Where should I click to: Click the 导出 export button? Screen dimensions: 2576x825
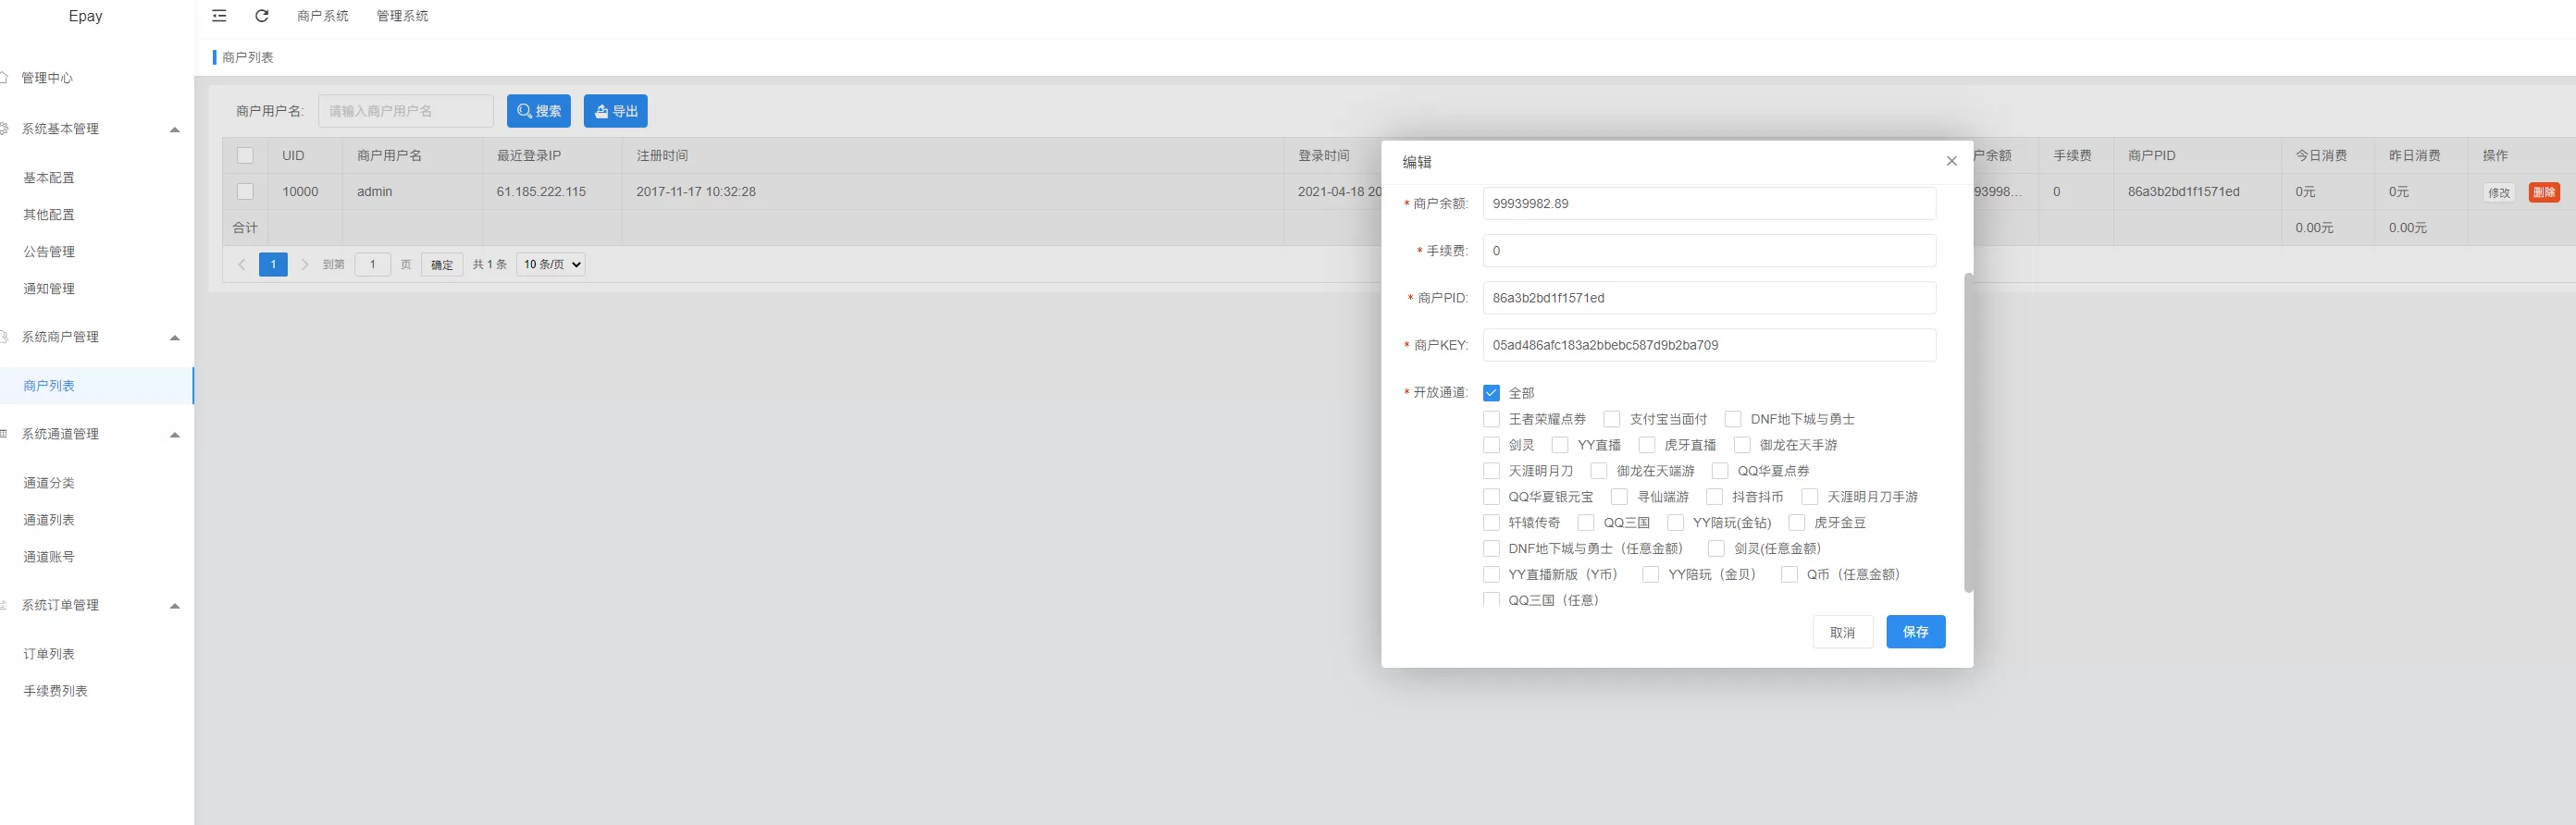point(615,111)
